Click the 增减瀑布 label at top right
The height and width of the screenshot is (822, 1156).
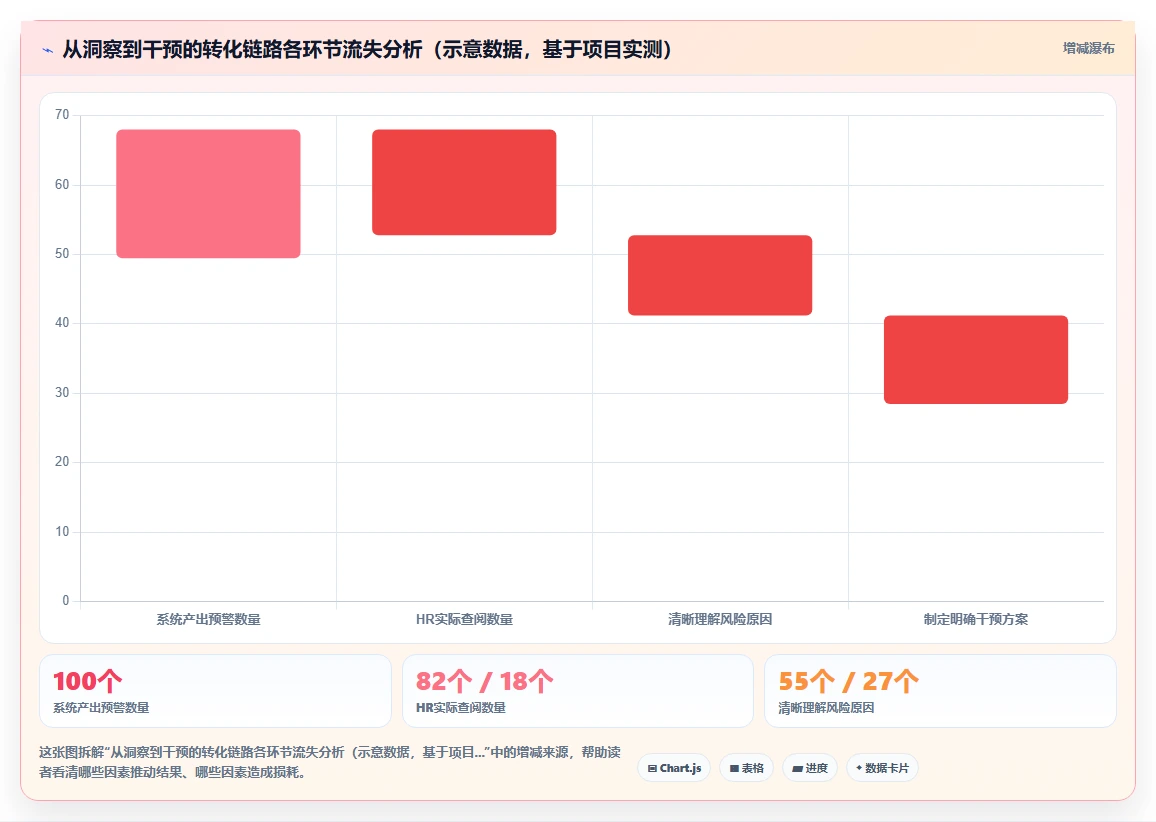[x=1088, y=49]
